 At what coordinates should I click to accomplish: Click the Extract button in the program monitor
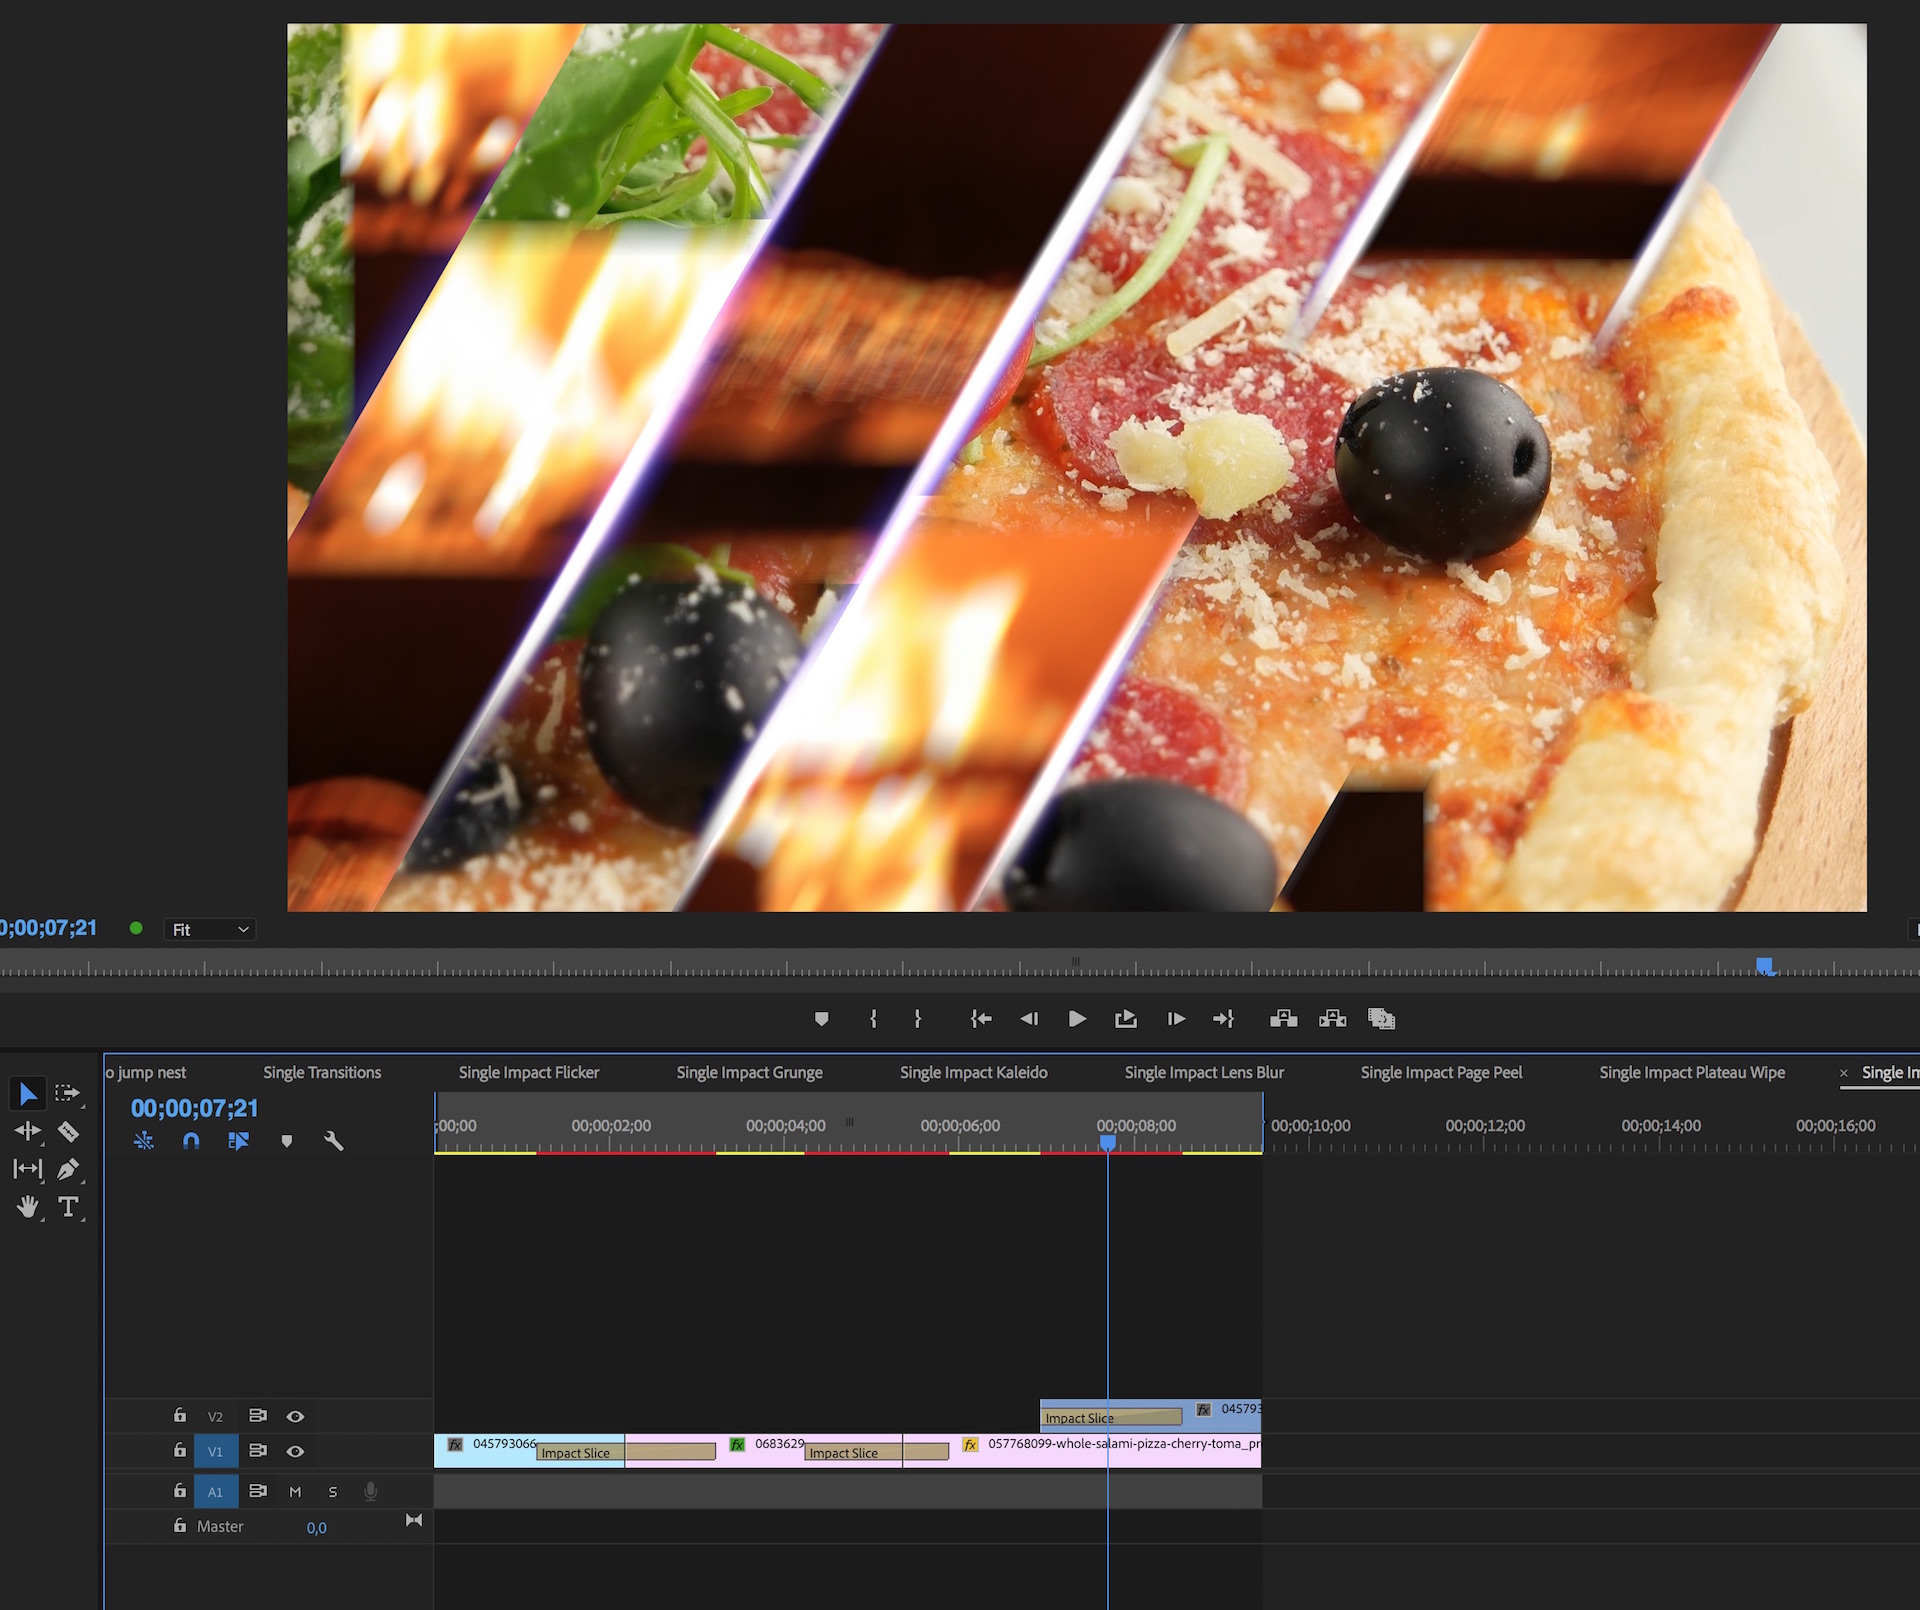click(1332, 1019)
